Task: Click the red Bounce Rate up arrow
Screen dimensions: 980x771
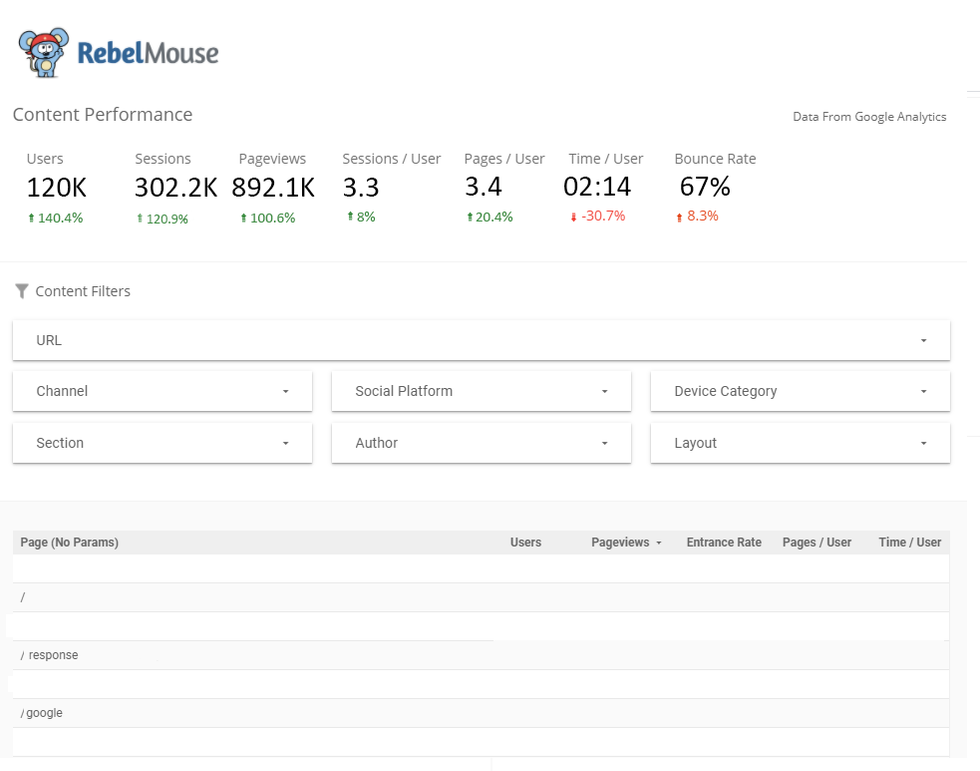Action: [x=679, y=217]
